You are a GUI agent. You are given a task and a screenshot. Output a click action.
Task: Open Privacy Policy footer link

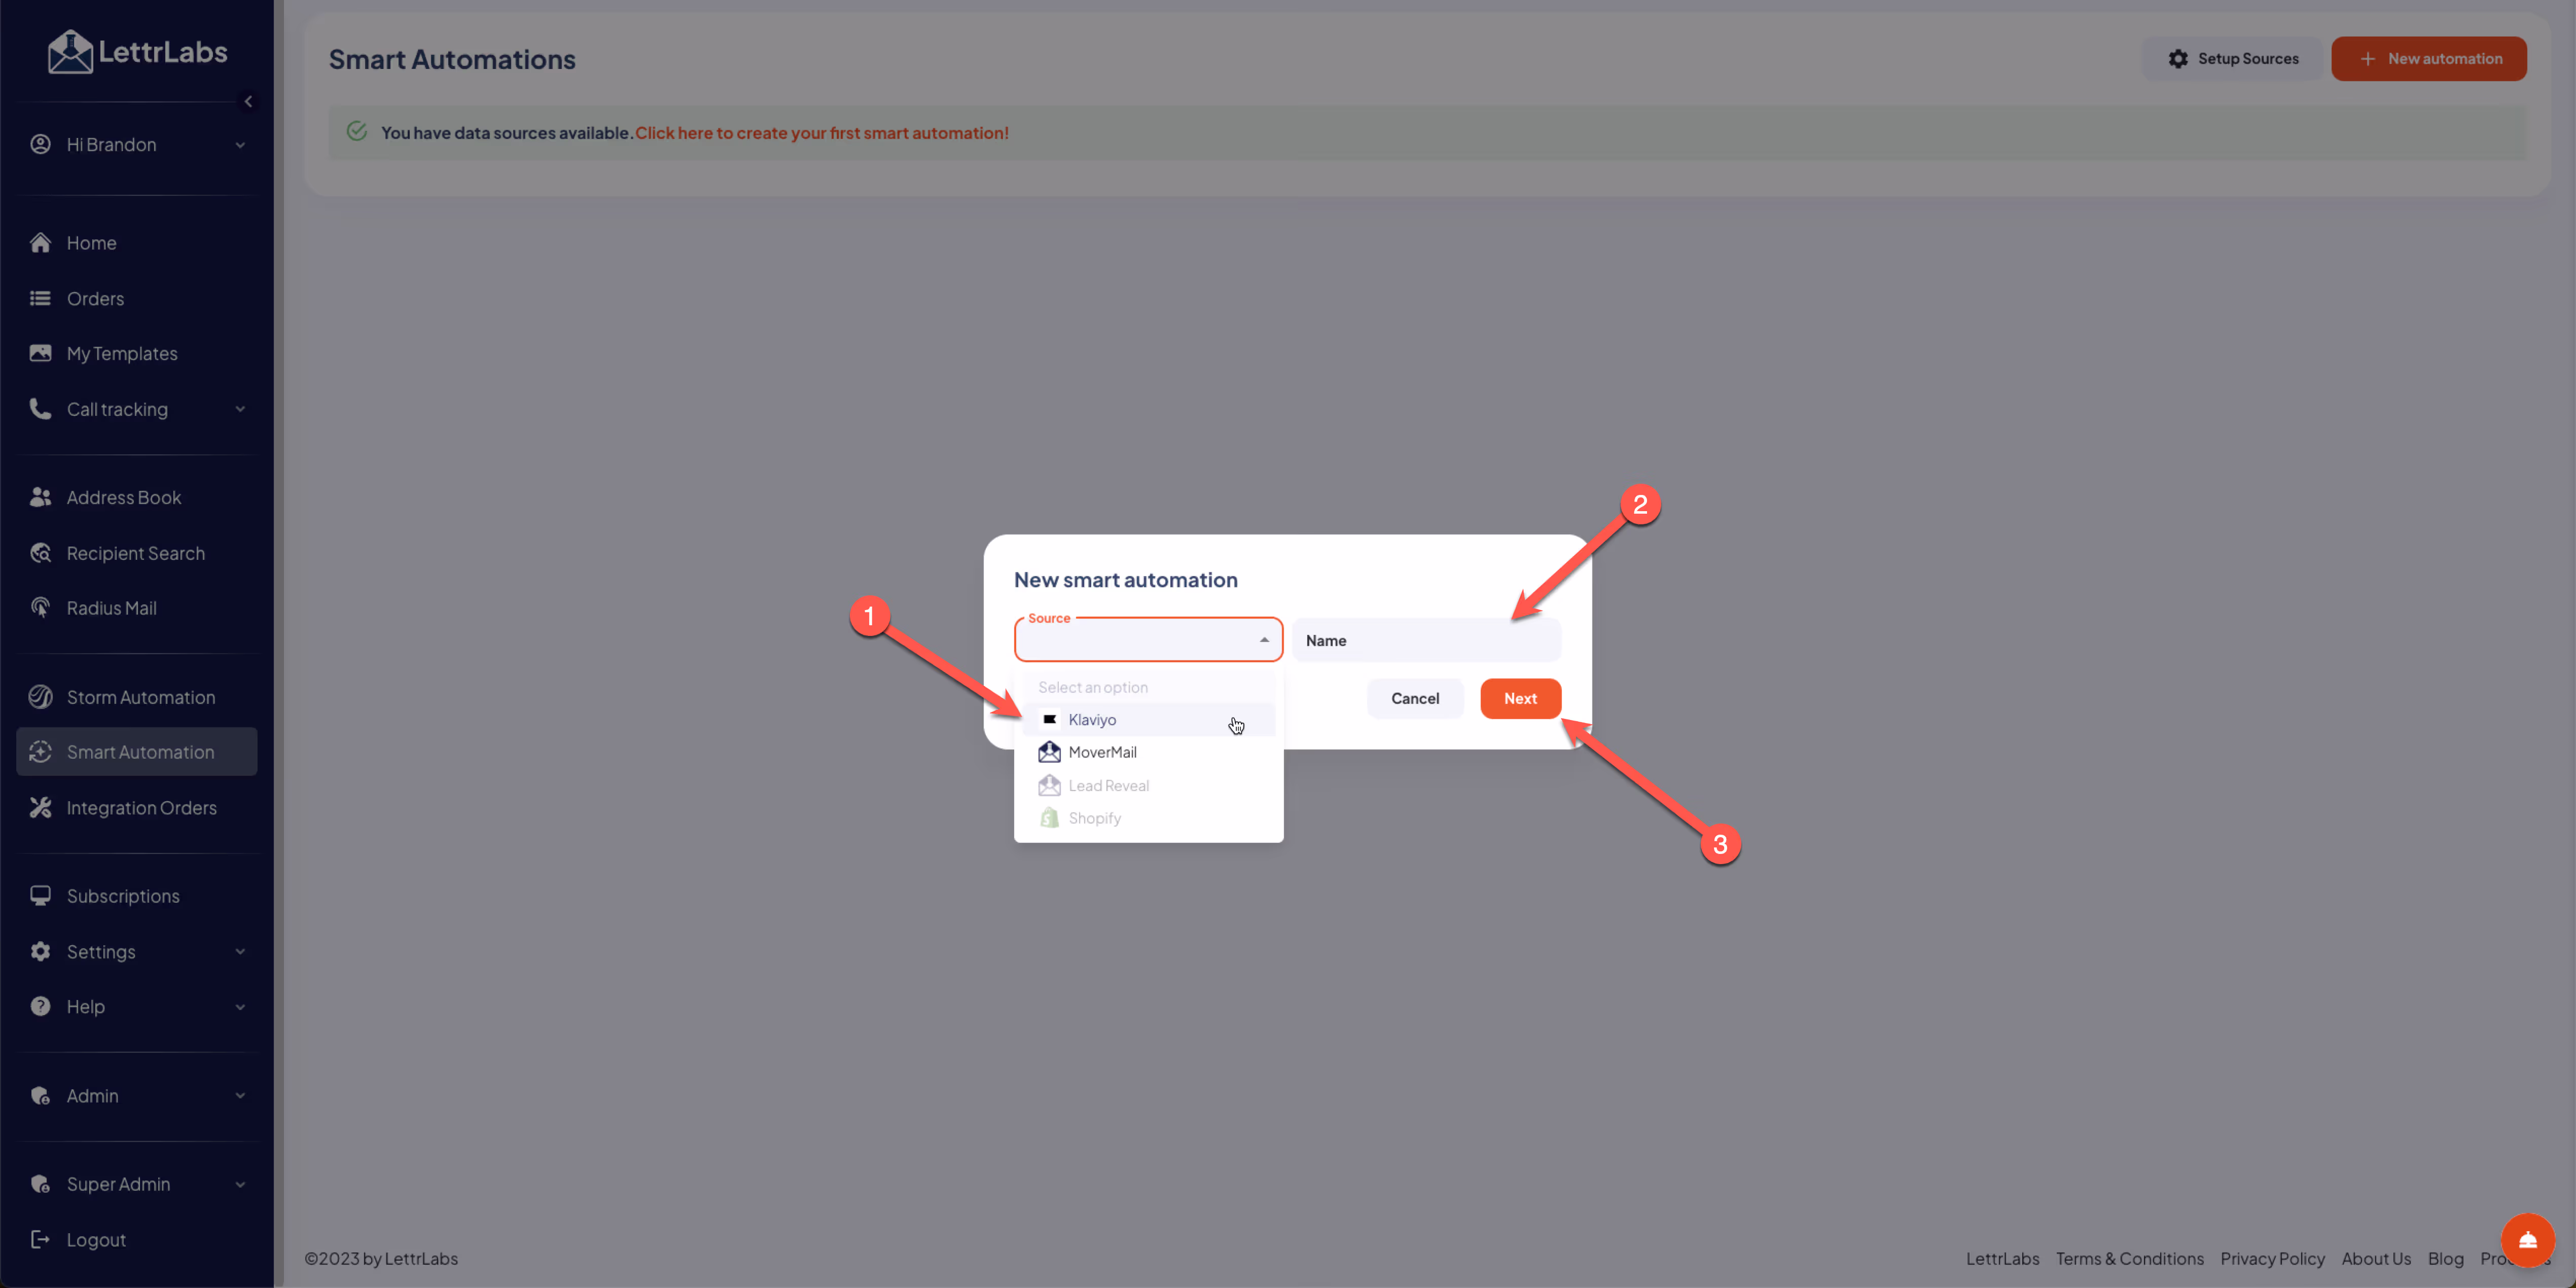tap(2272, 1258)
